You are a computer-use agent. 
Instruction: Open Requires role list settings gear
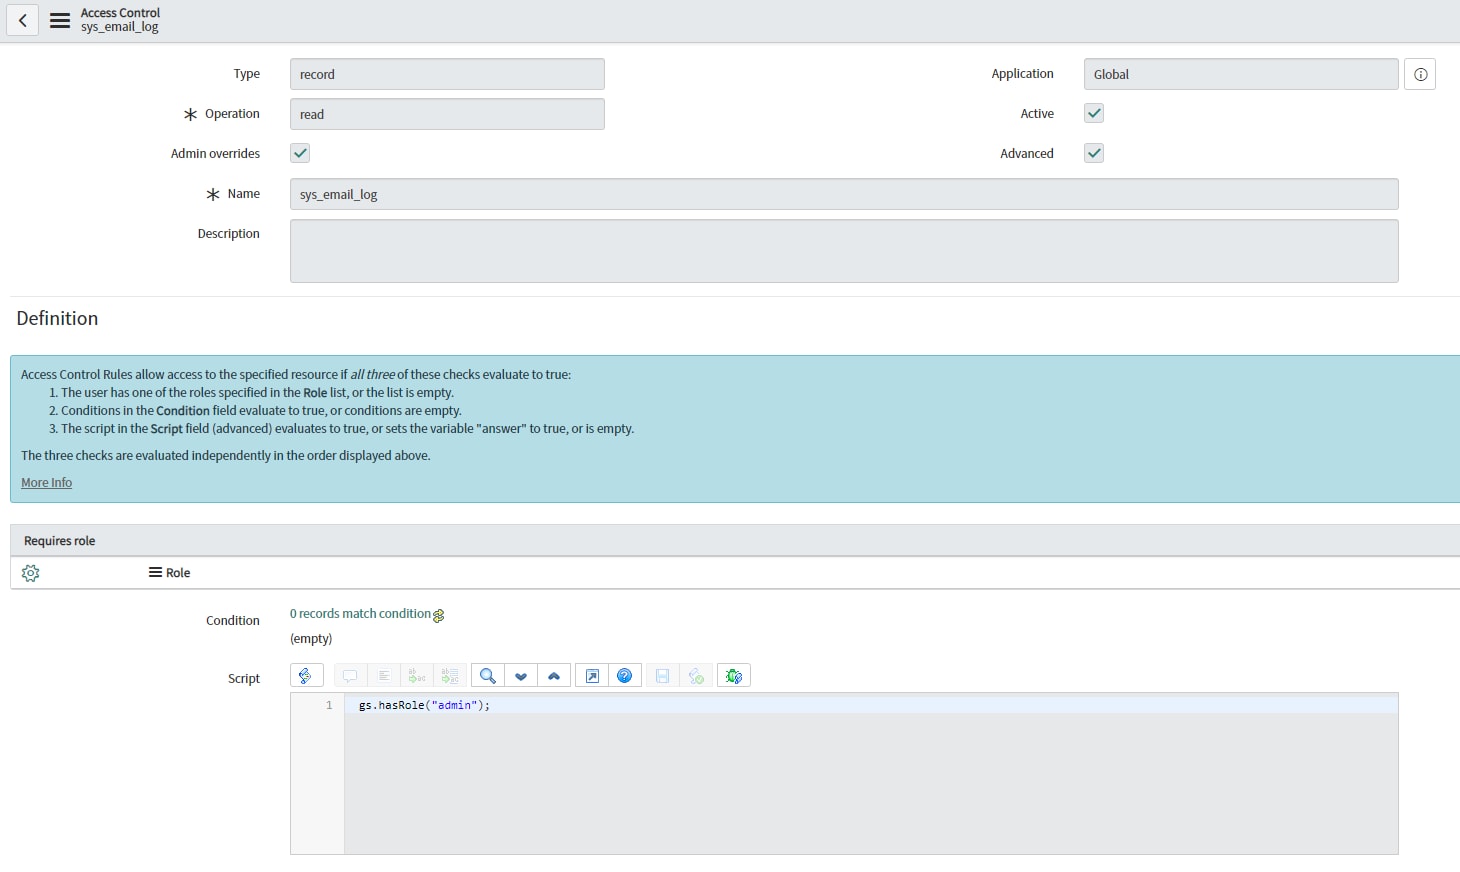(x=31, y=573)
